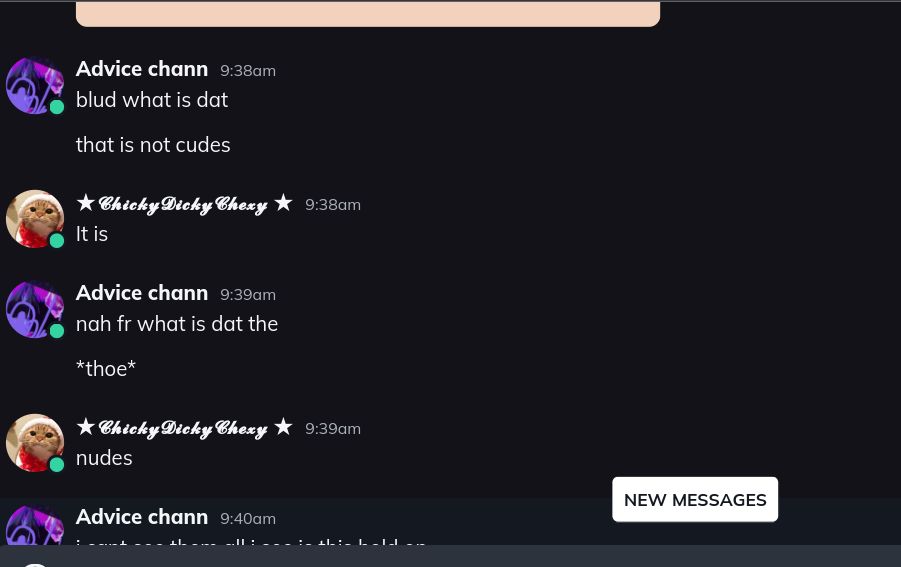Select the "that is not cudes" message
The height and width of the screenshot is (567, 901).
tap(153, 145)
